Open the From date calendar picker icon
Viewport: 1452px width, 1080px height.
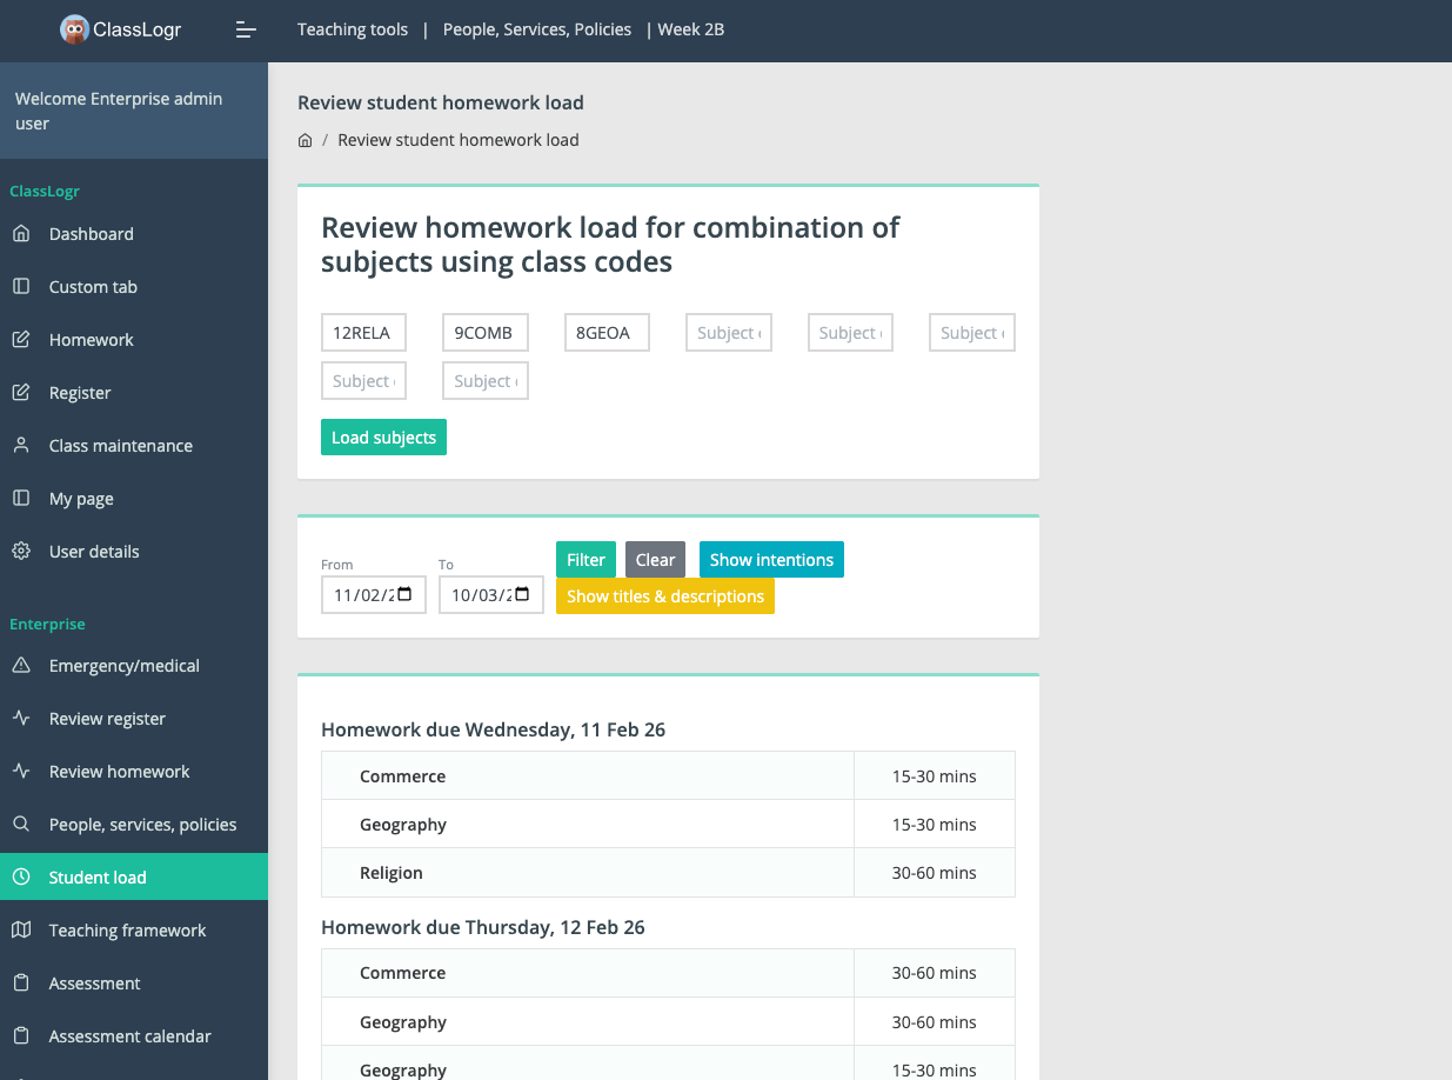405,595
